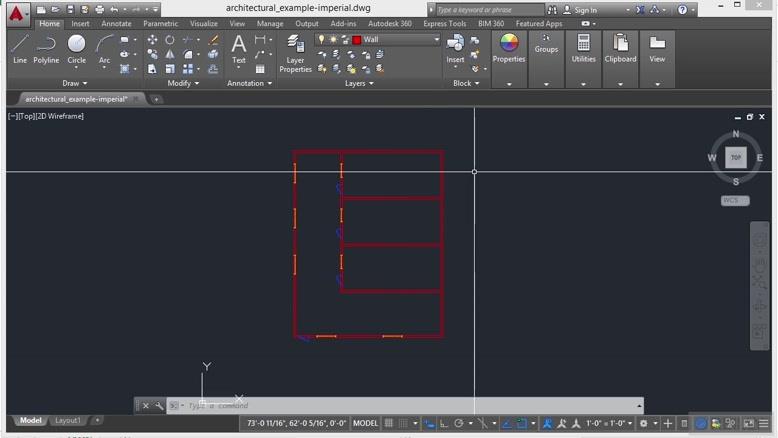Open the annotation scale 1'-0" dropdown

609,423
